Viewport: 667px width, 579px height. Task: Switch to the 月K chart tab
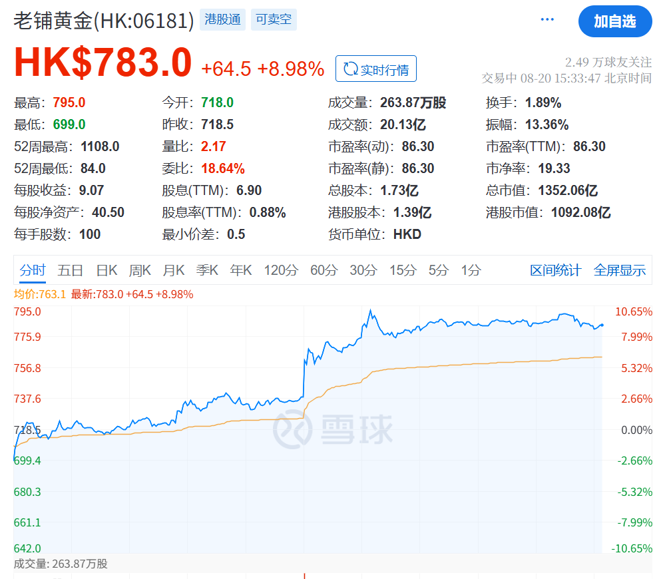click(x=173, y=270)
